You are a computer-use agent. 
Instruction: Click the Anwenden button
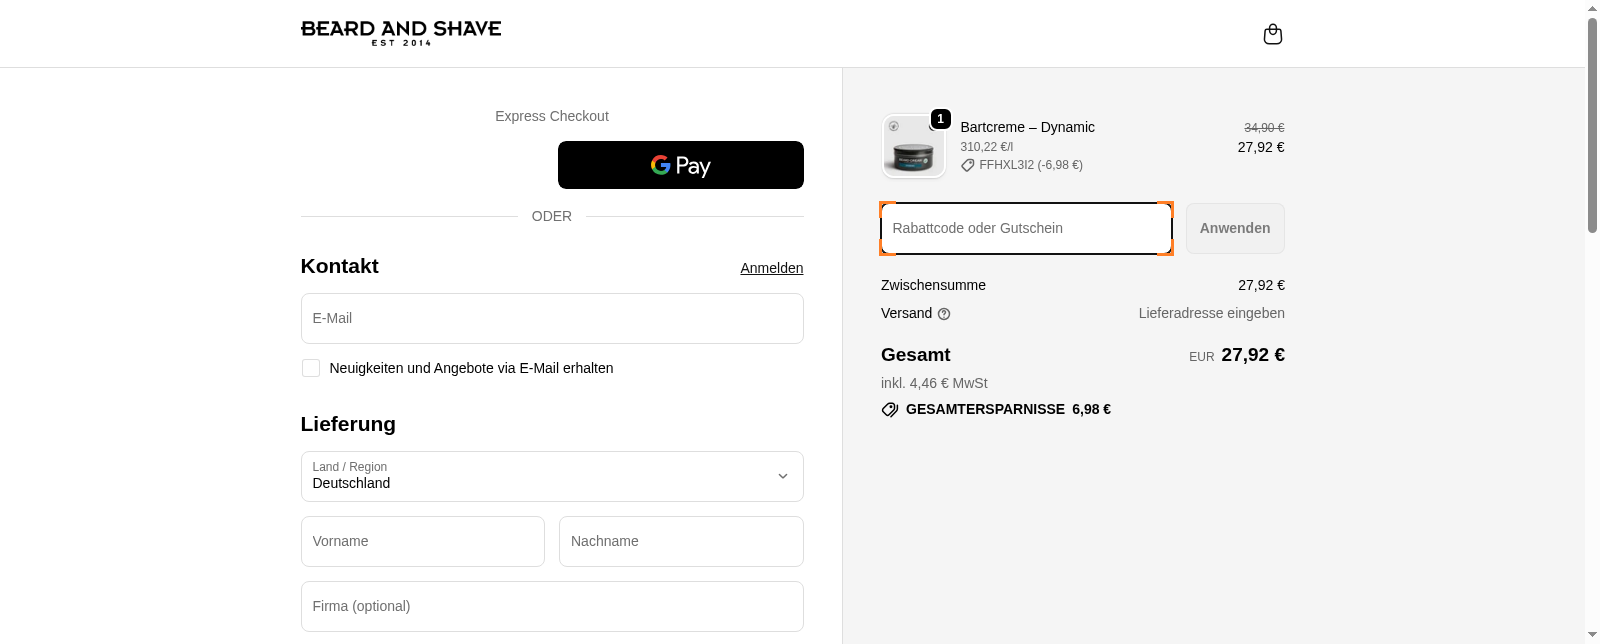1234,228
